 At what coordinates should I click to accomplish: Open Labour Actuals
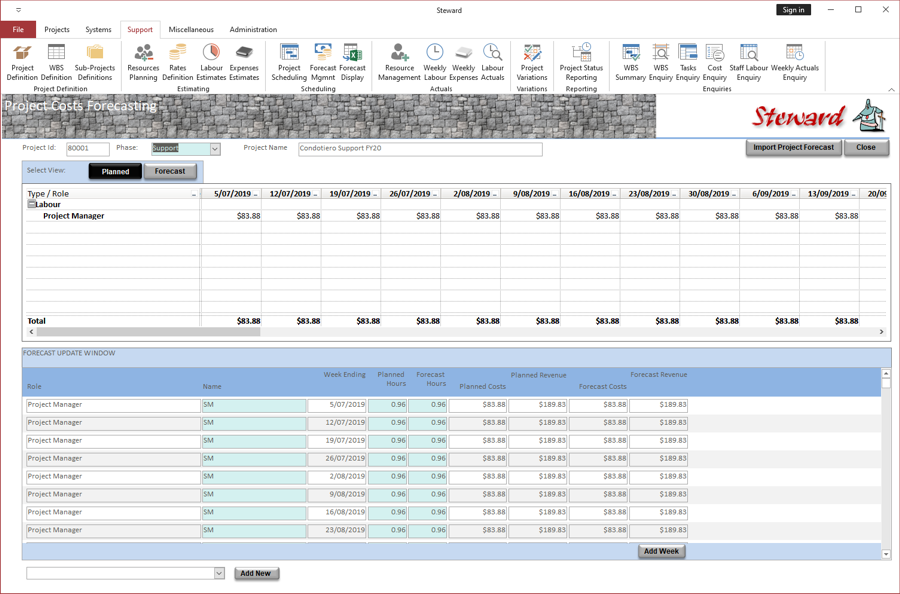coord(492,63)
